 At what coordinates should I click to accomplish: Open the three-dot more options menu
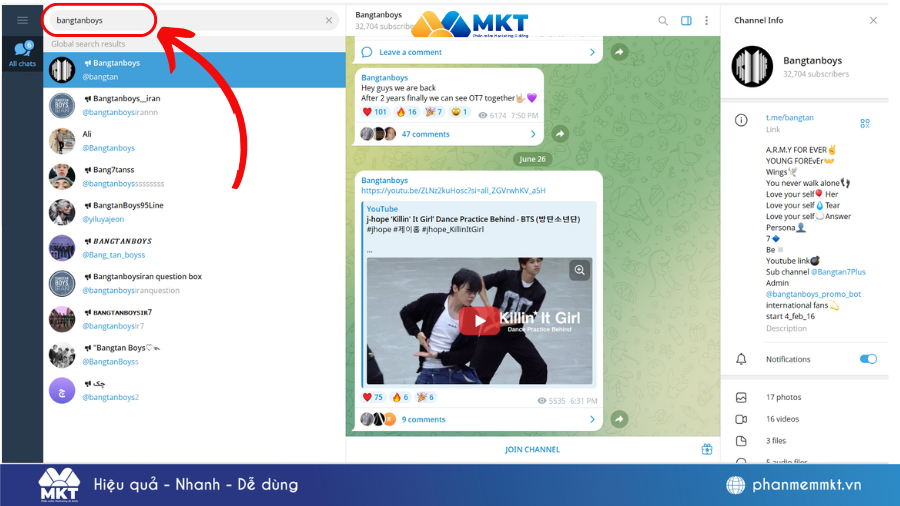click(x=707, y=21)
